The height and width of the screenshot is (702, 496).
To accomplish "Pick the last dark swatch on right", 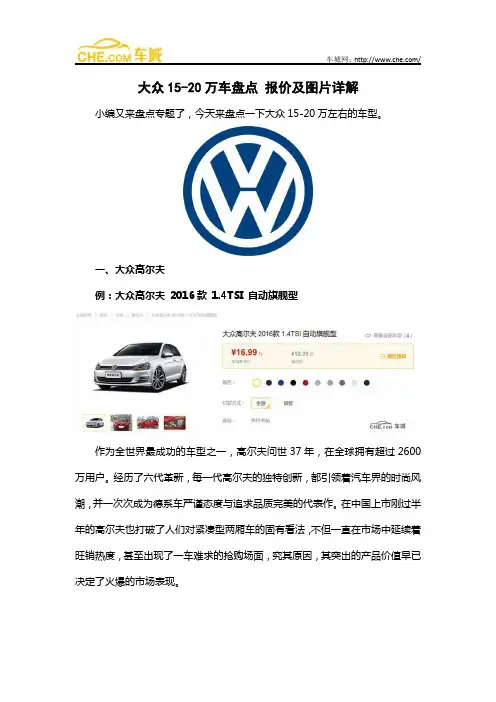I will pos(367,383).
